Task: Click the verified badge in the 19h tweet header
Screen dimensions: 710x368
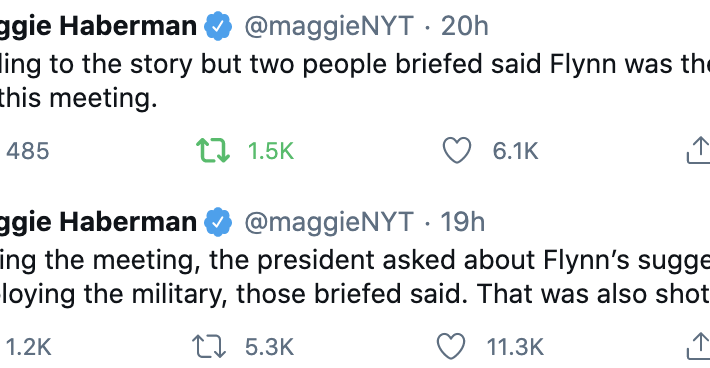Action: [x=218, y=222]
